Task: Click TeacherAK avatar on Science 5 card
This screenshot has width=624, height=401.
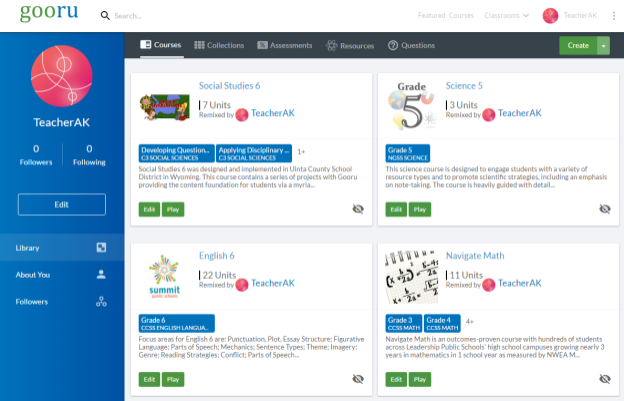Action: [488, 115]
